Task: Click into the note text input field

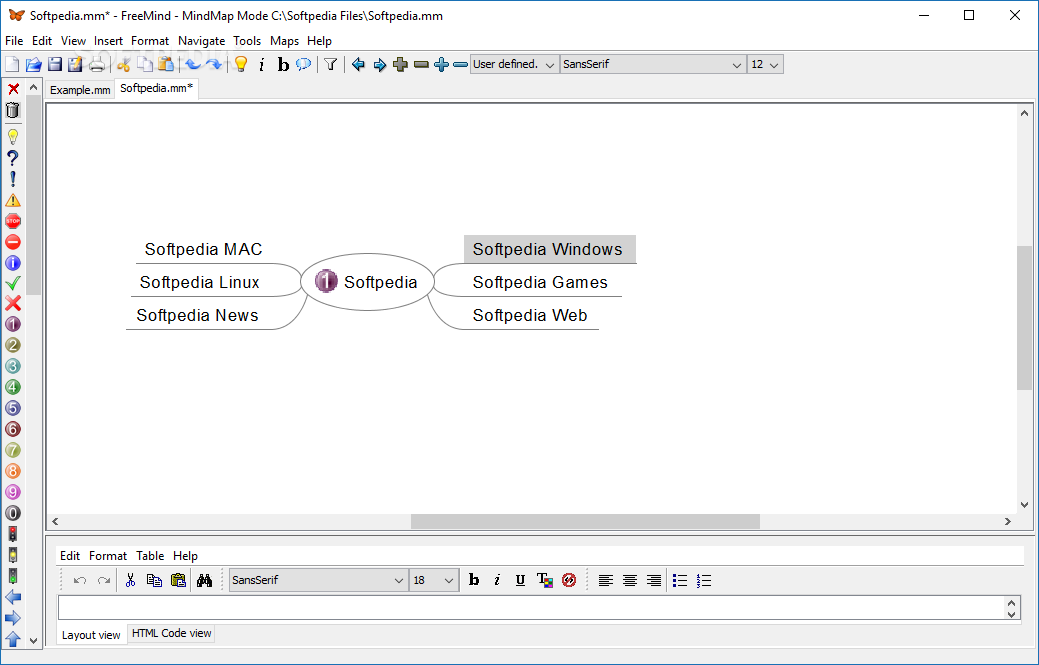Action: [x=531, y=607]
